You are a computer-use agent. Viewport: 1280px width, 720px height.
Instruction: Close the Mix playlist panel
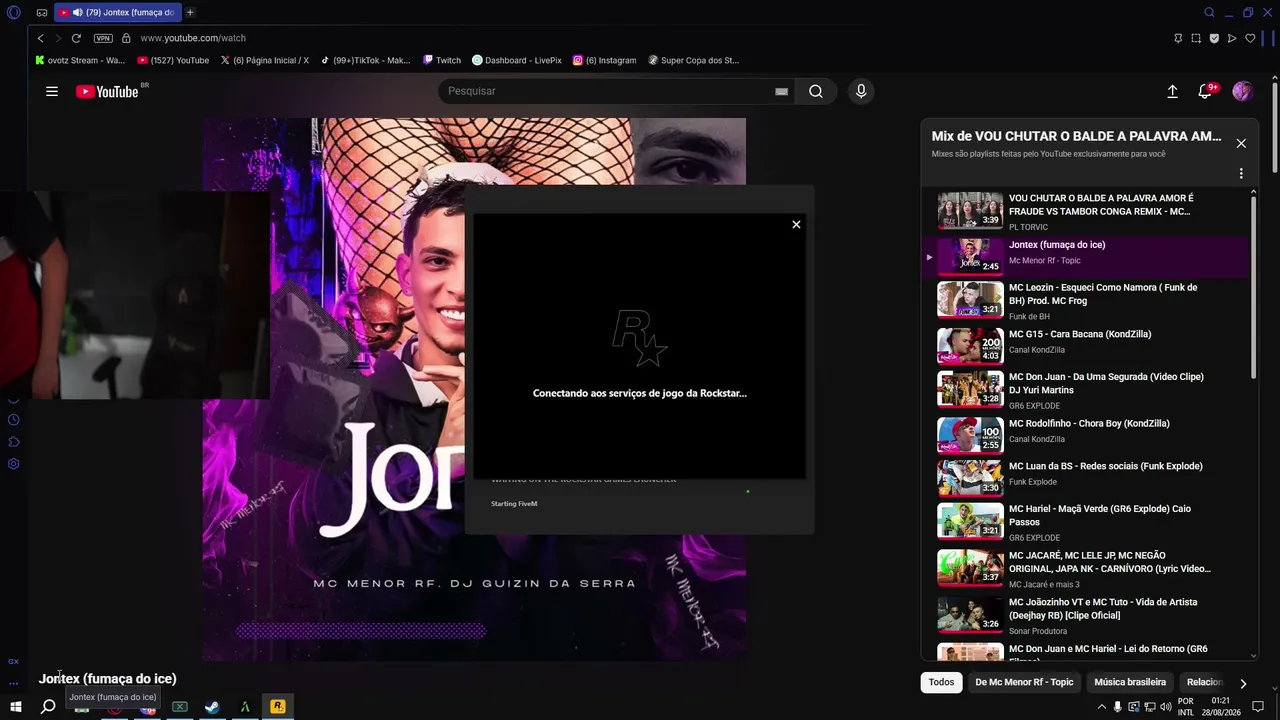click(1241, 143)
